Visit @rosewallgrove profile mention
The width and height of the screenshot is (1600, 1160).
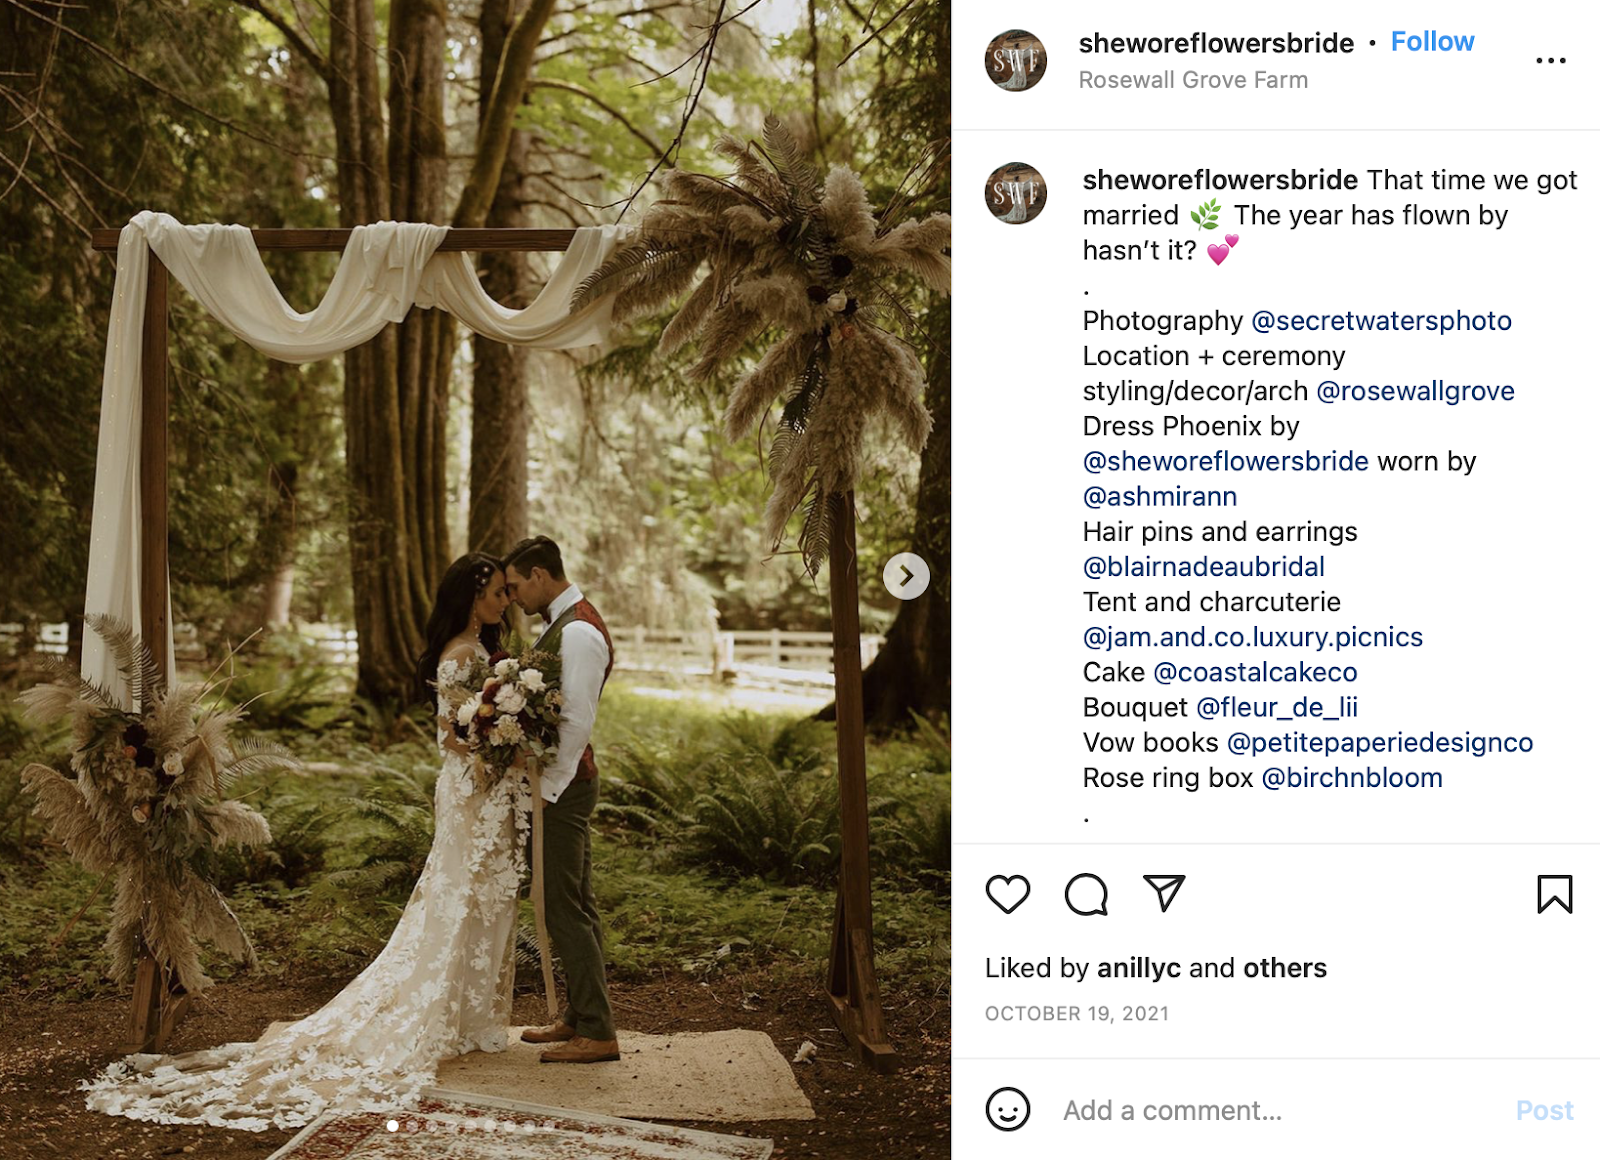point(1415,391)
